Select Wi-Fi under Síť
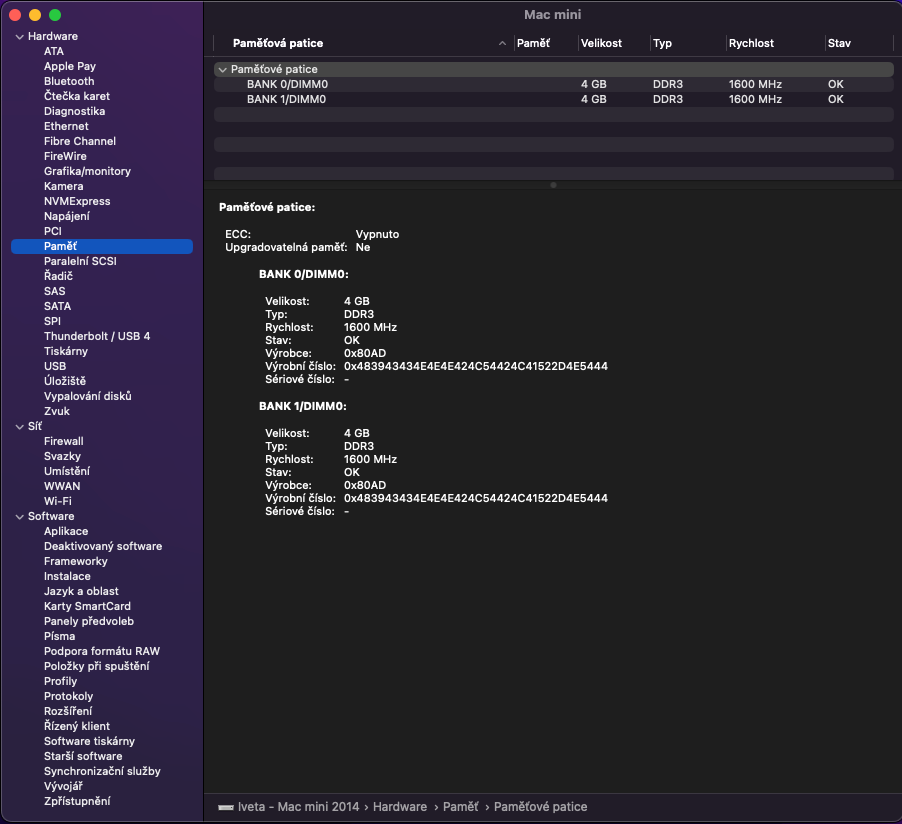This screenshot has width=902, height=824. coord(58,501)
